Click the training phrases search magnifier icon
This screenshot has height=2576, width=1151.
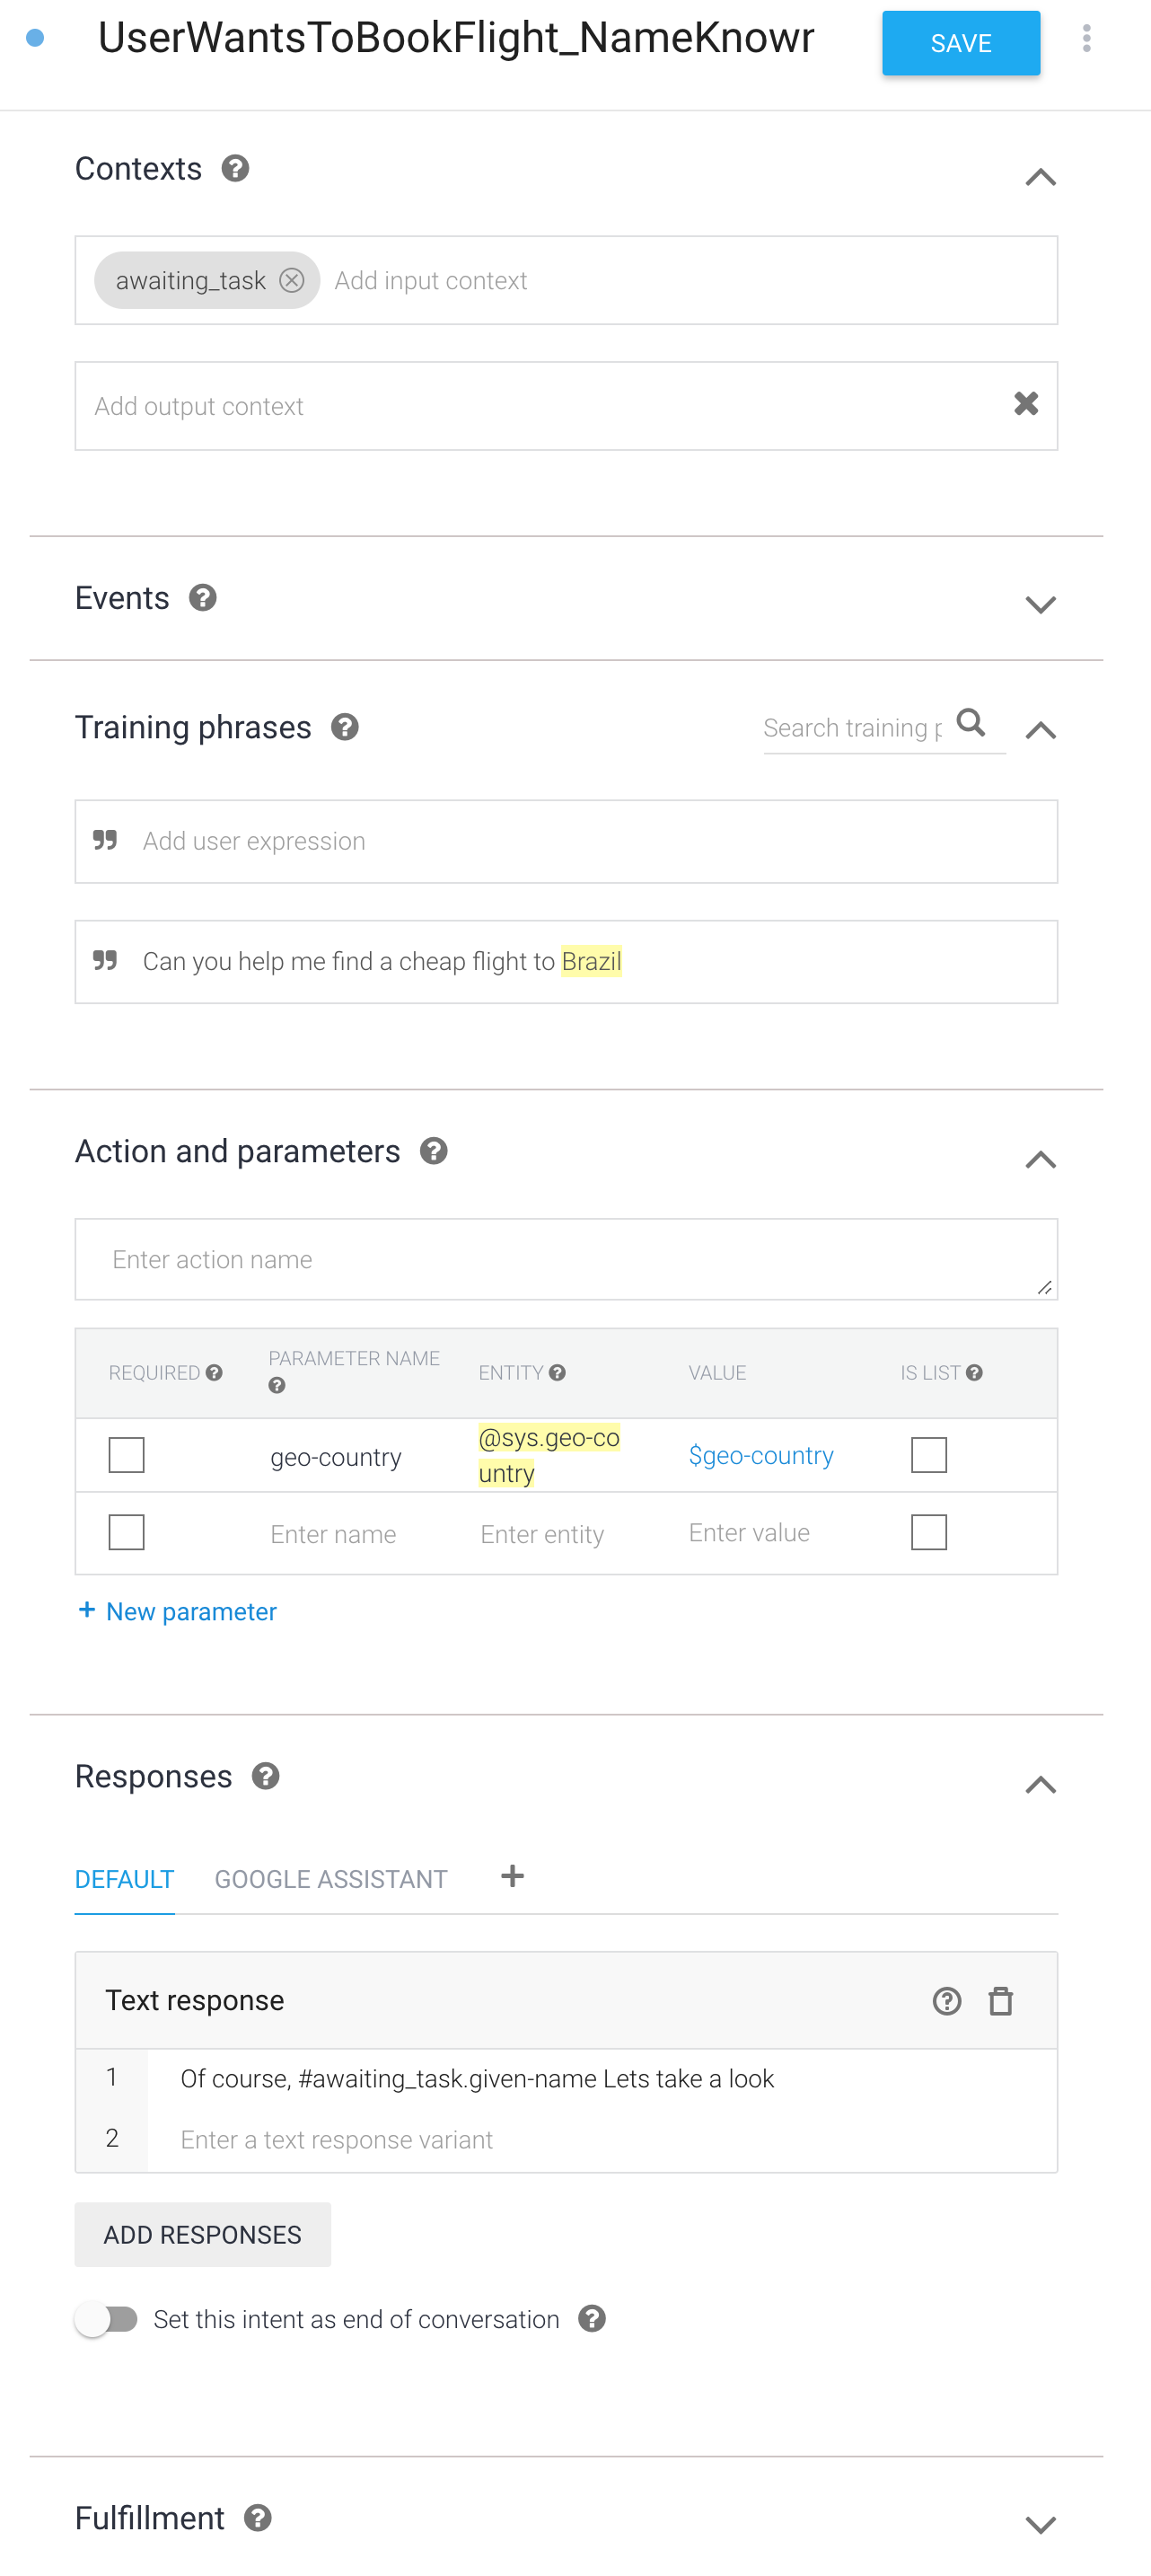point(971,722)
